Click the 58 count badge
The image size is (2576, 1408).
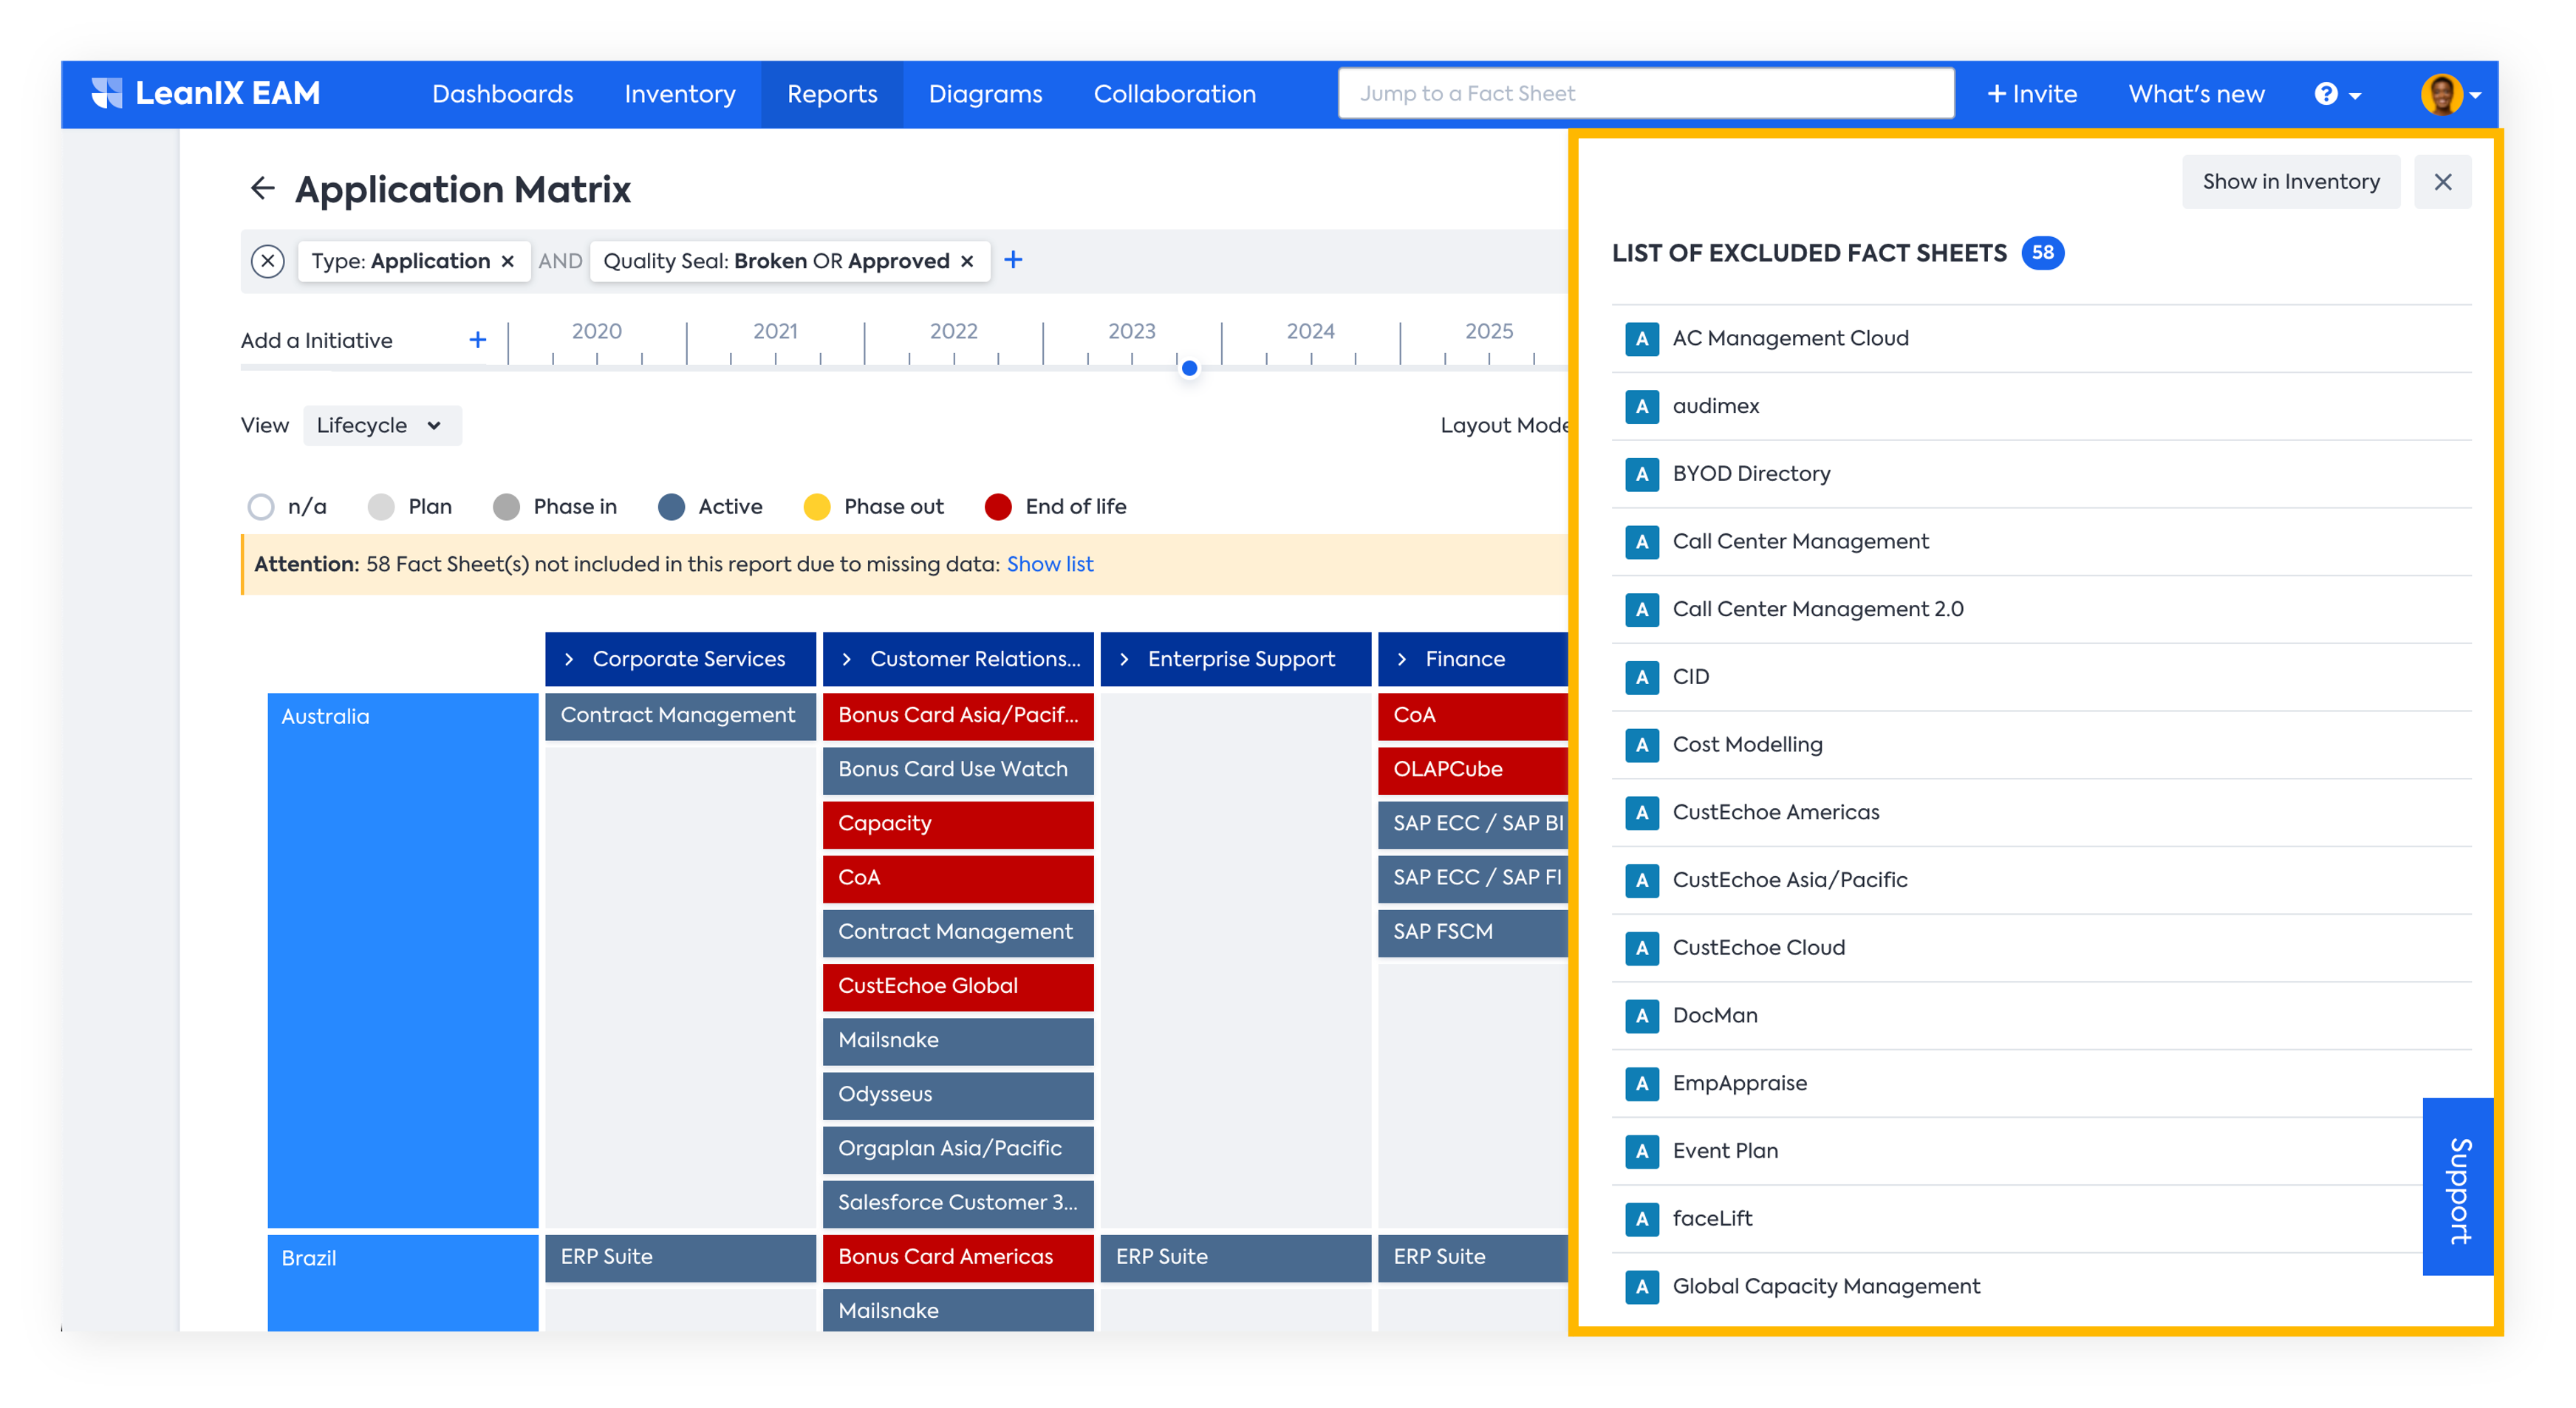[2042, 253]
